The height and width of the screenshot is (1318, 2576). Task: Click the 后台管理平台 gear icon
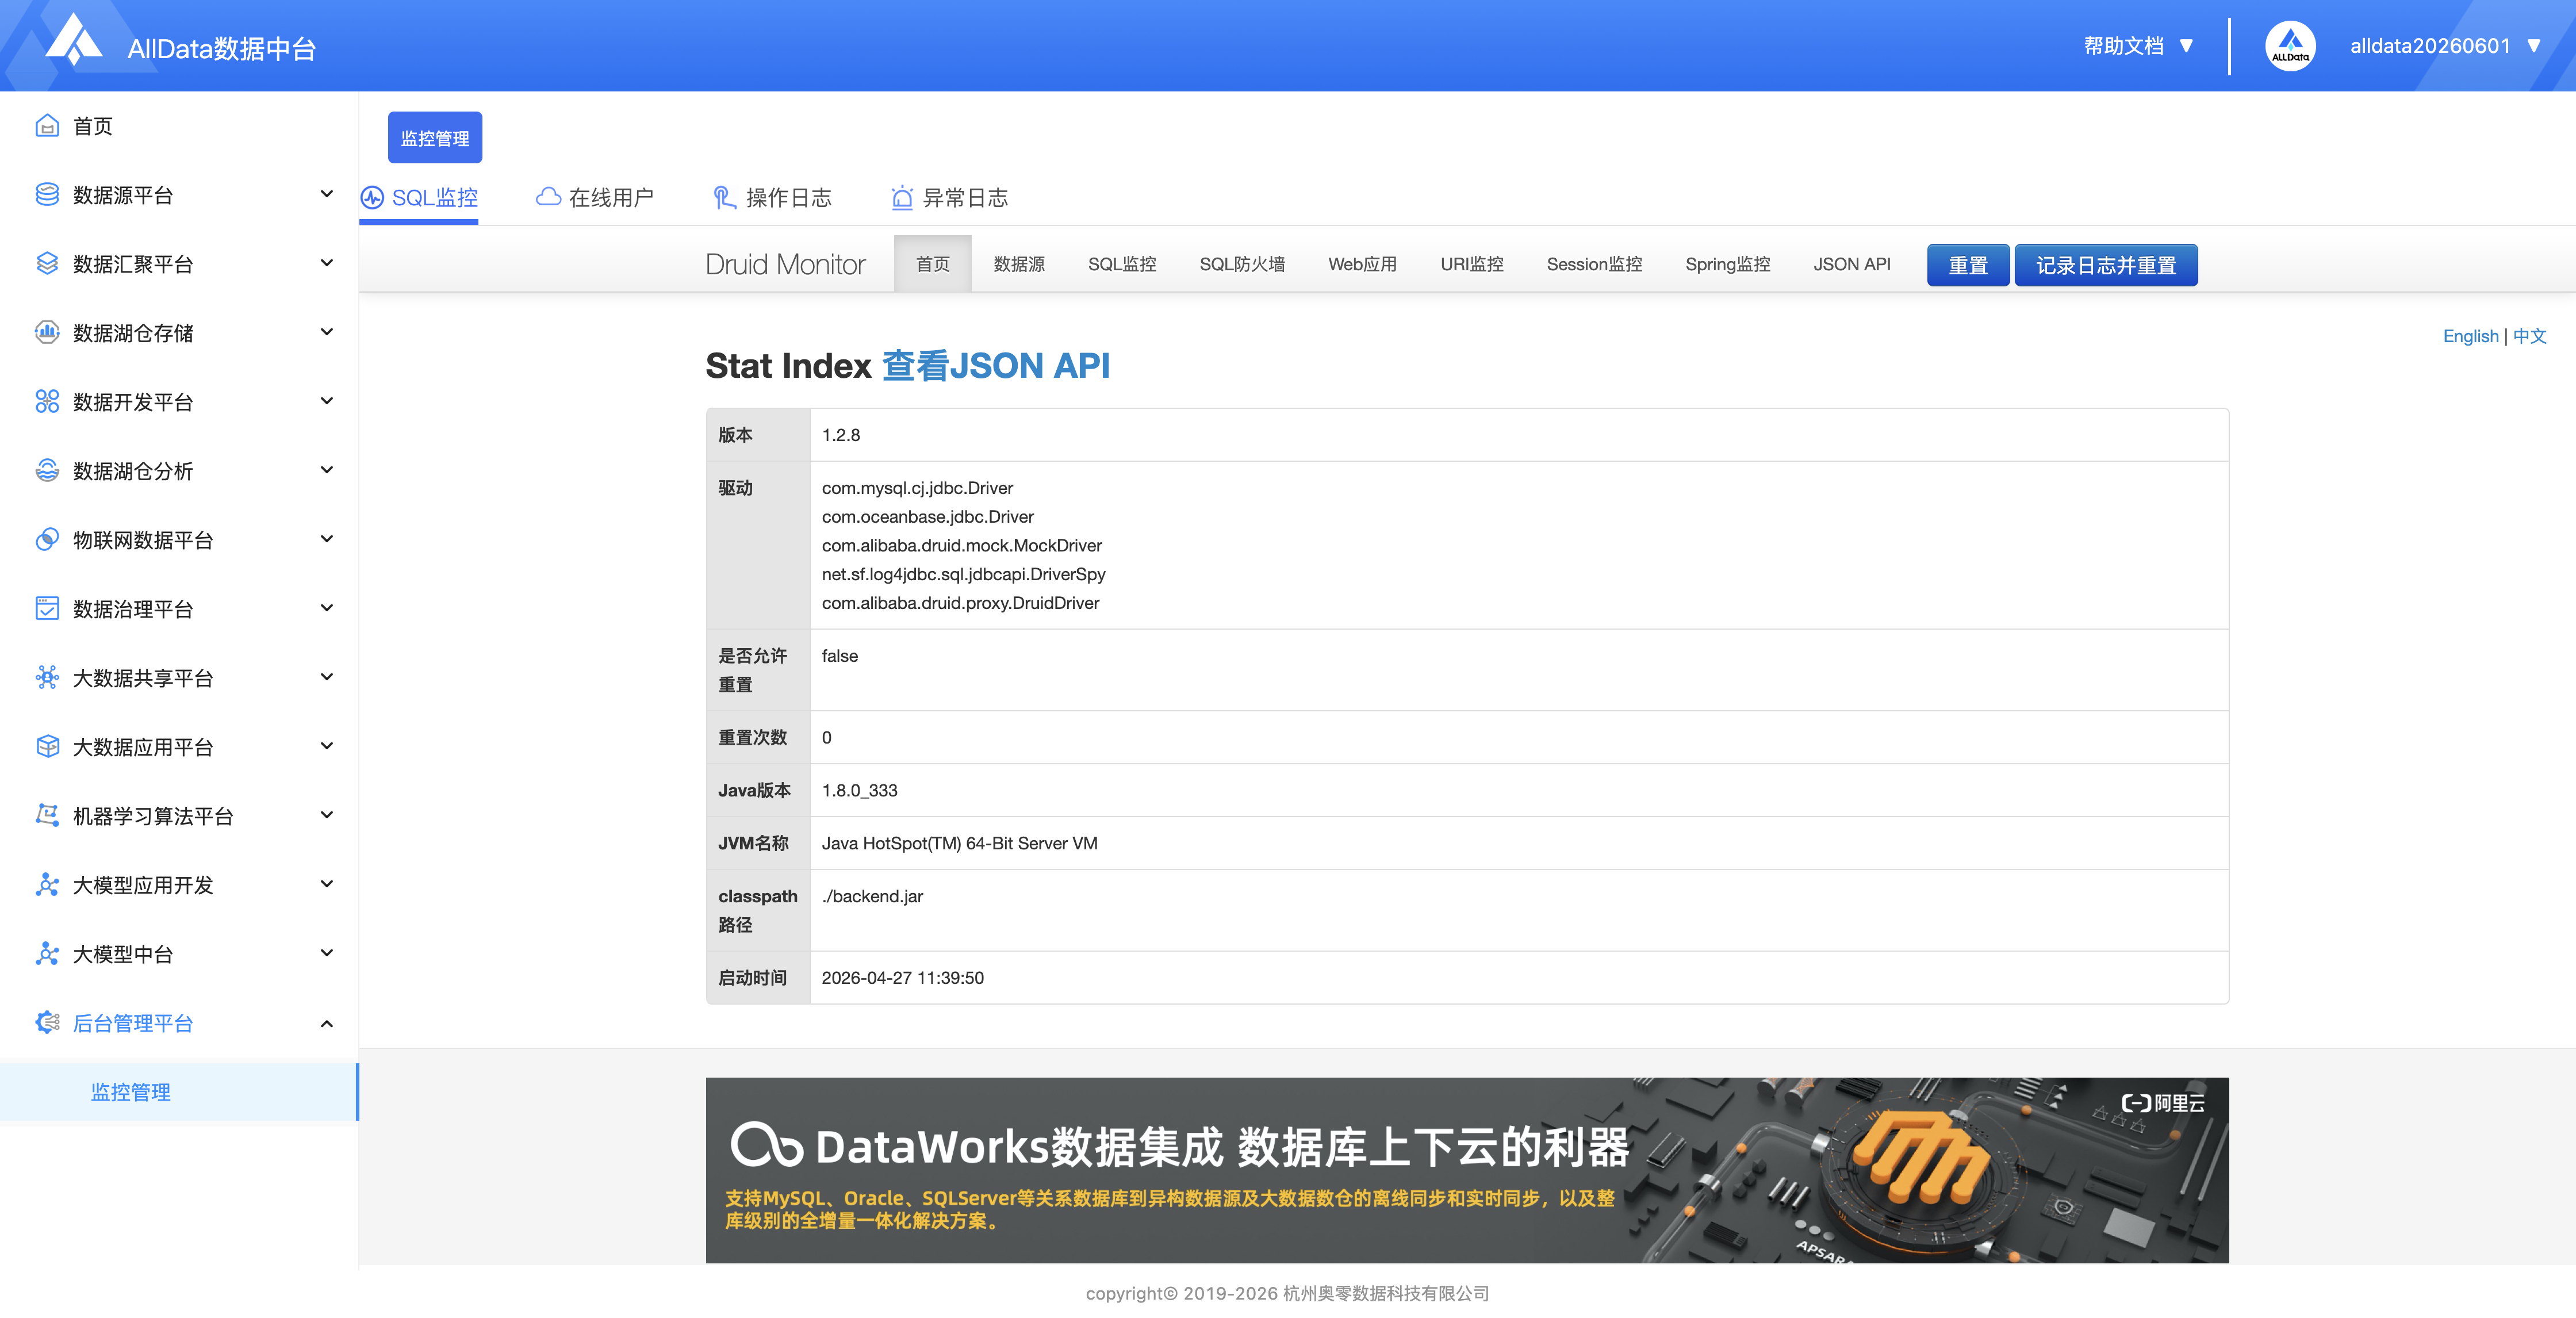(47, 1022)
